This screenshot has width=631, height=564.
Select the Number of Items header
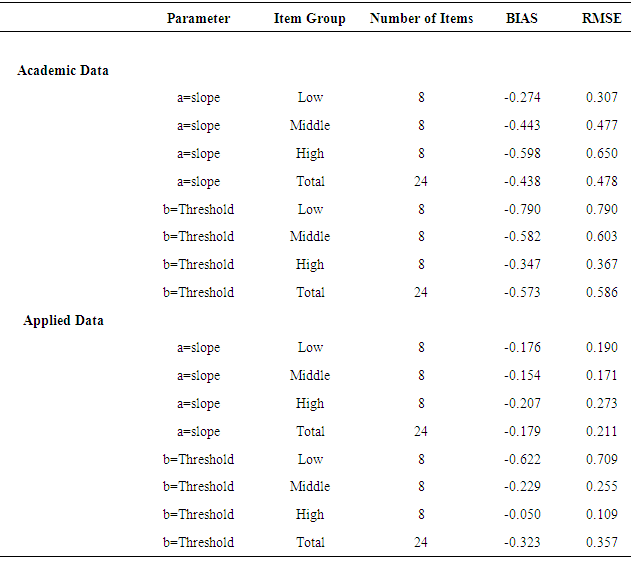(421, 19)
